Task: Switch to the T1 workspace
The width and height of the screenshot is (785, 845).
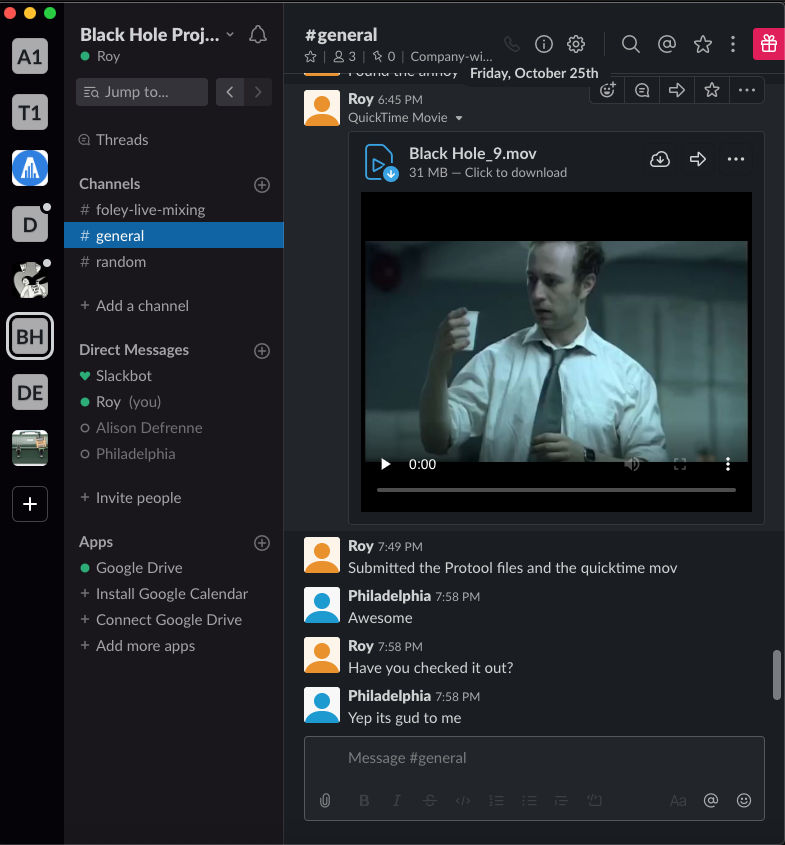Action: [30, 112]
